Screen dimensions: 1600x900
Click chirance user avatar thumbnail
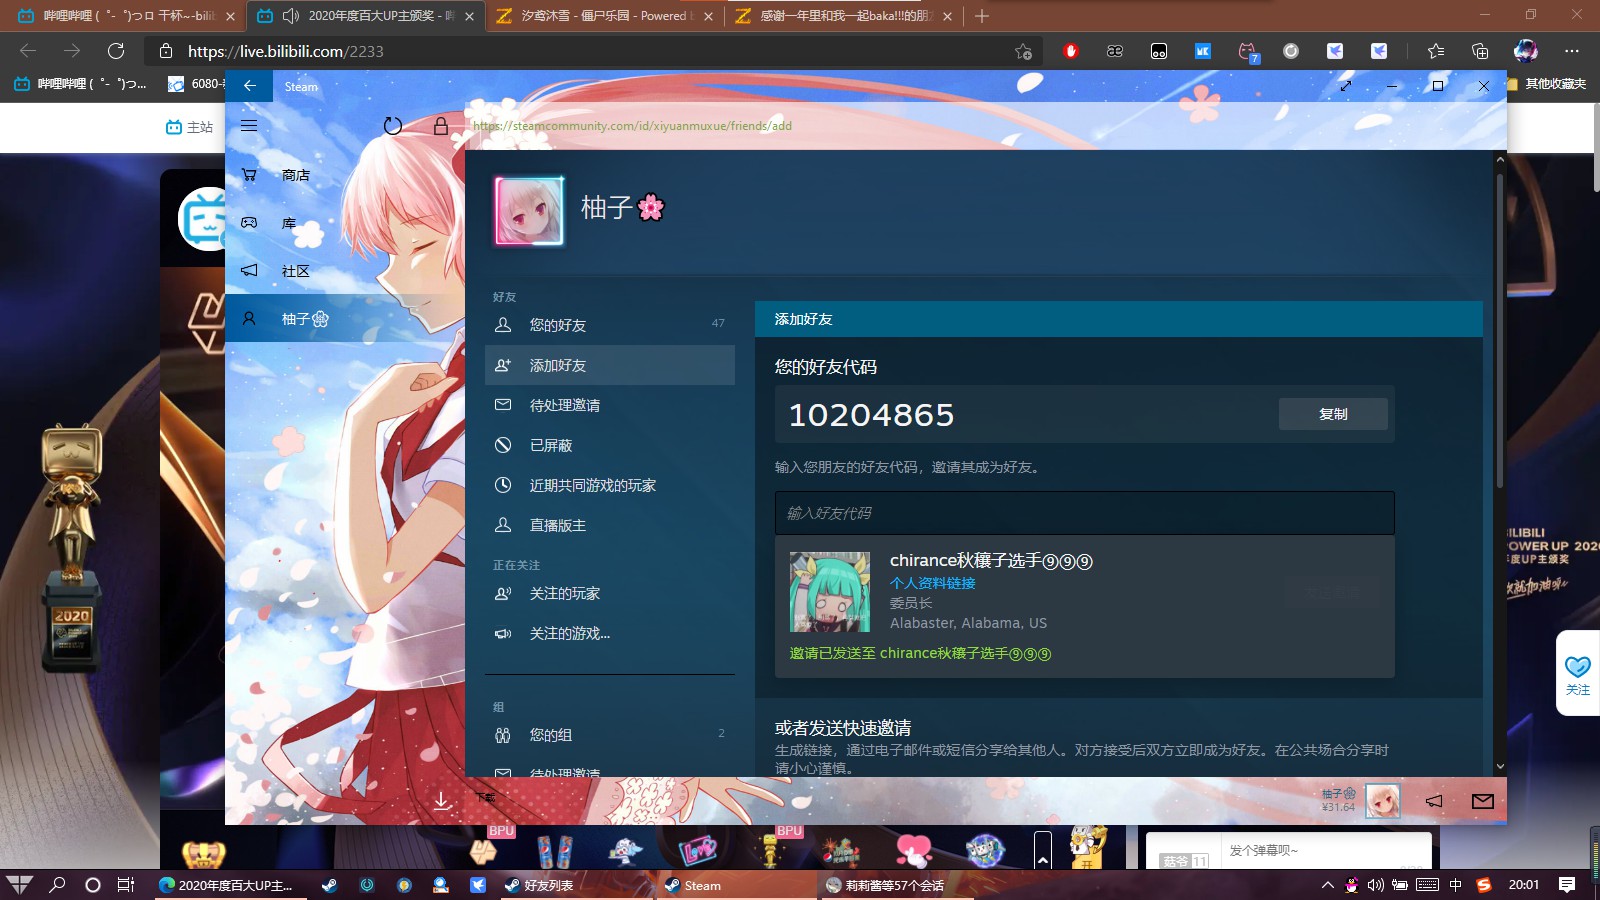point(830,592)
